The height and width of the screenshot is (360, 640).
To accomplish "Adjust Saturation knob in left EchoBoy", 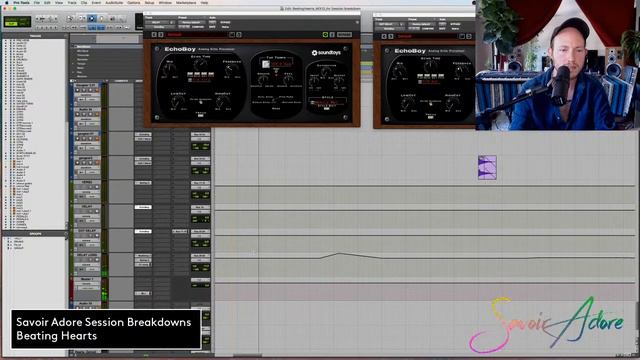I will tap(326, 71).
